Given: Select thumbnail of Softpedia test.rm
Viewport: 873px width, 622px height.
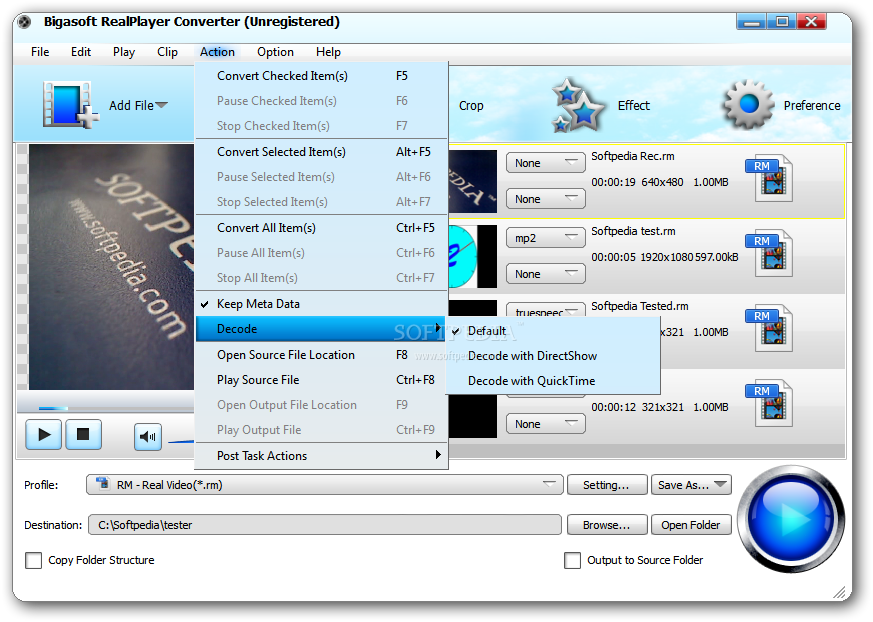Looking at the screenshot, I should click(x=473, y=256).
